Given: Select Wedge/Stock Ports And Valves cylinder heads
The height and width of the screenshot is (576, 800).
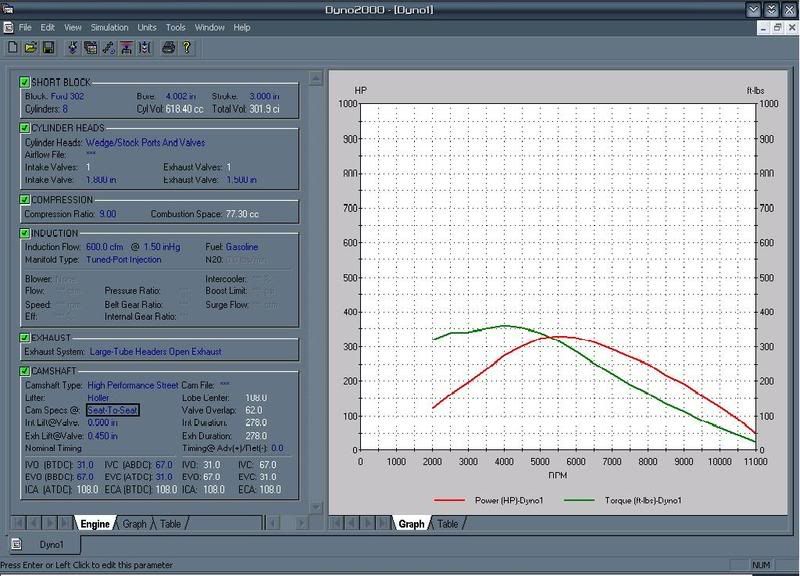Looking at the screenshot, I should 145,142.
